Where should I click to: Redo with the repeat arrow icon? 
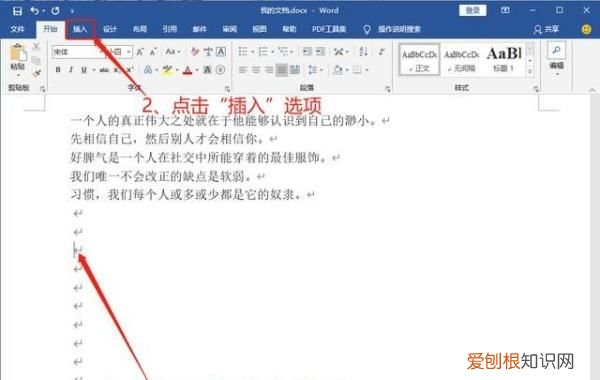click(x=55, y=11)
